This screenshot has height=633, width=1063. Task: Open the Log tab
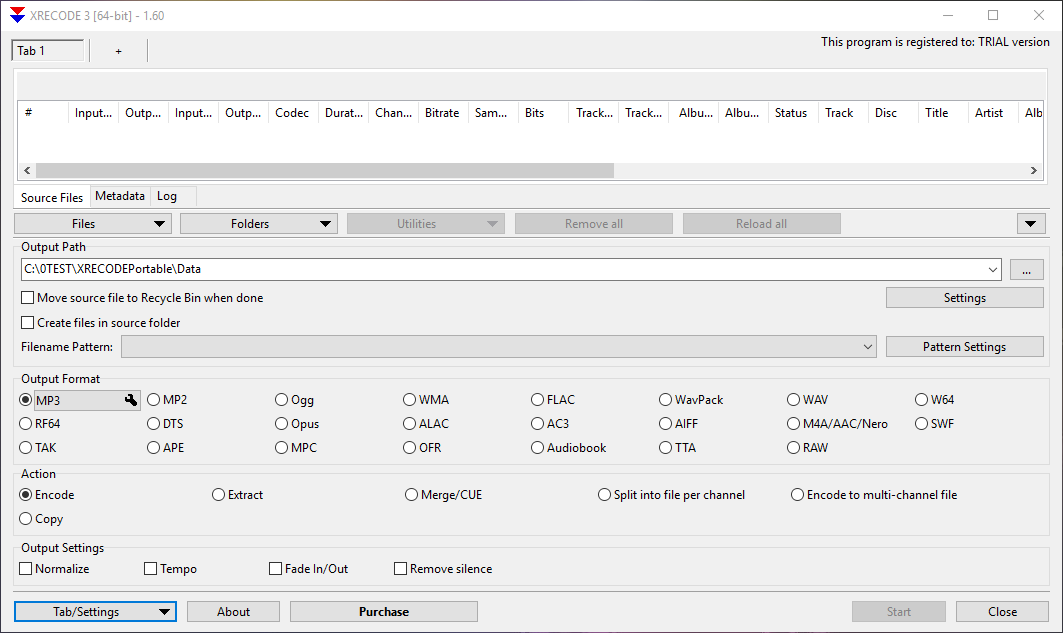[x=167, y=196]
